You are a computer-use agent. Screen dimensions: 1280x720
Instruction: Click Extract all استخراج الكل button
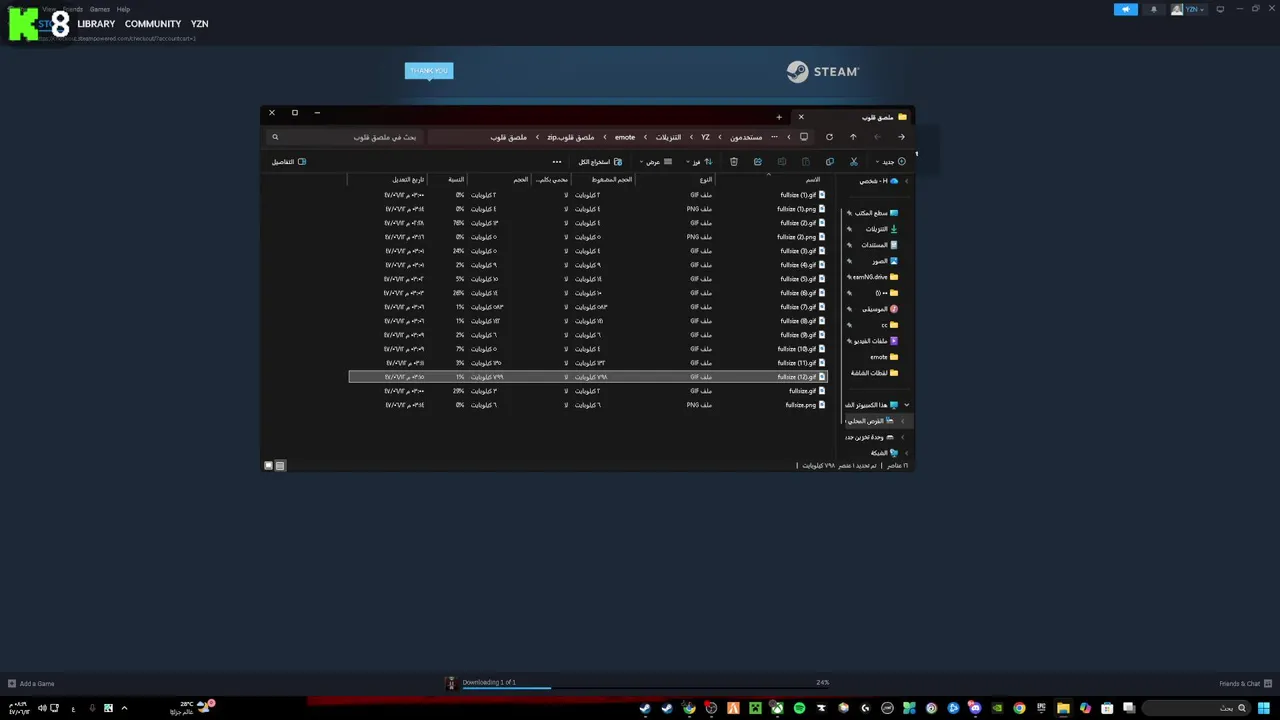600,161
